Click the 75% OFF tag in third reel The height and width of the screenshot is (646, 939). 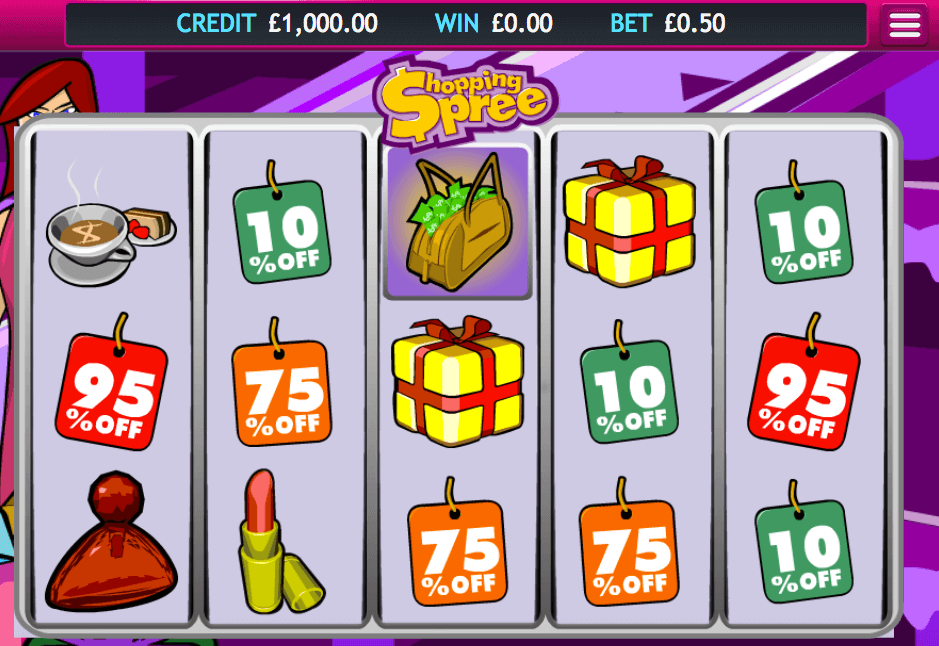458,542
